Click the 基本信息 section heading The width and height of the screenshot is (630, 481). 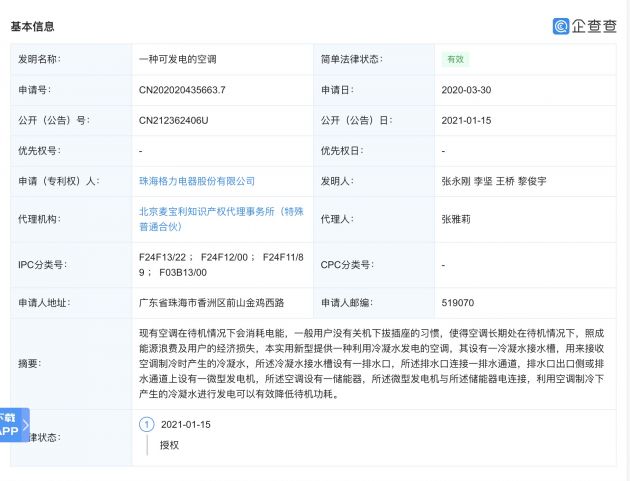[33, 27]
